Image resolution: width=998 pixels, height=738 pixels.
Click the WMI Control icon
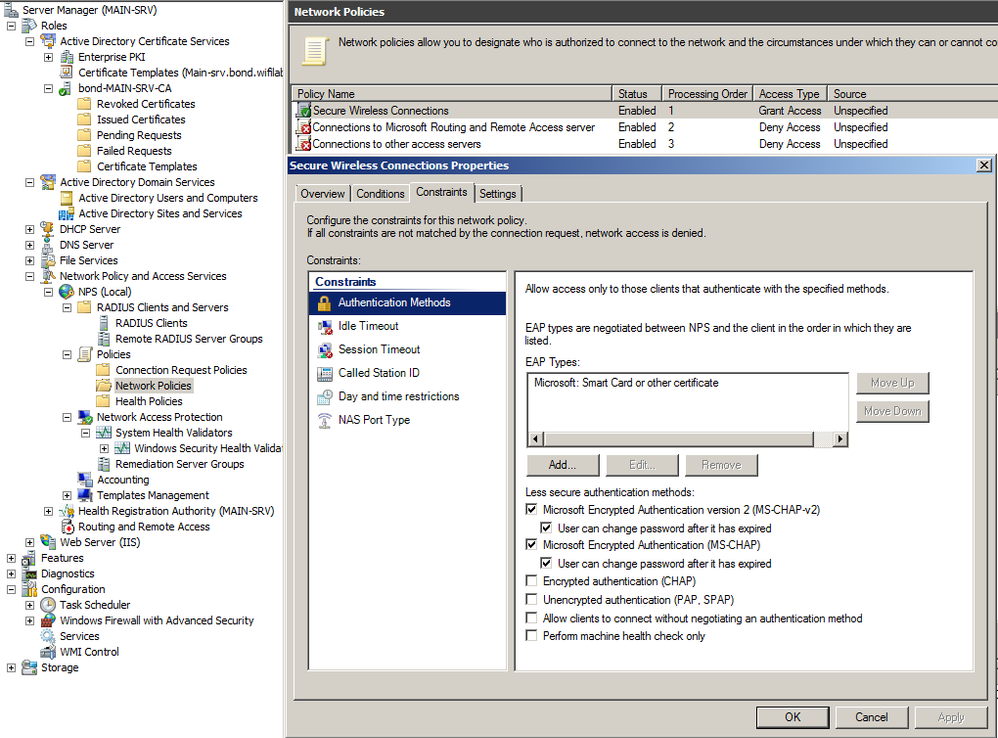[x=47, y=651]
